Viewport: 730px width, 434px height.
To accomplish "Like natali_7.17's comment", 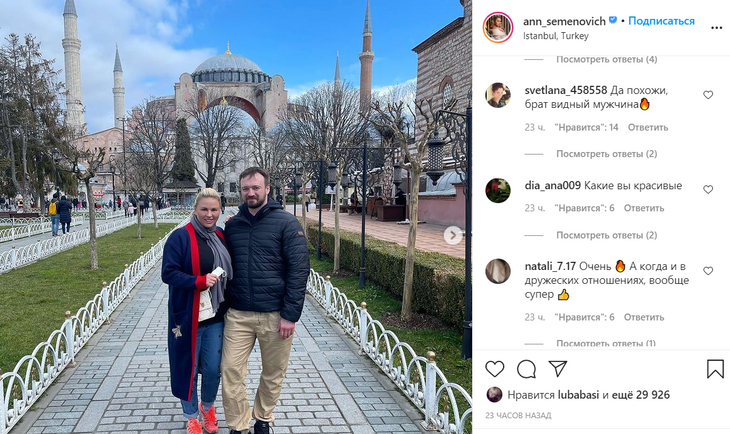I will 708,271.
